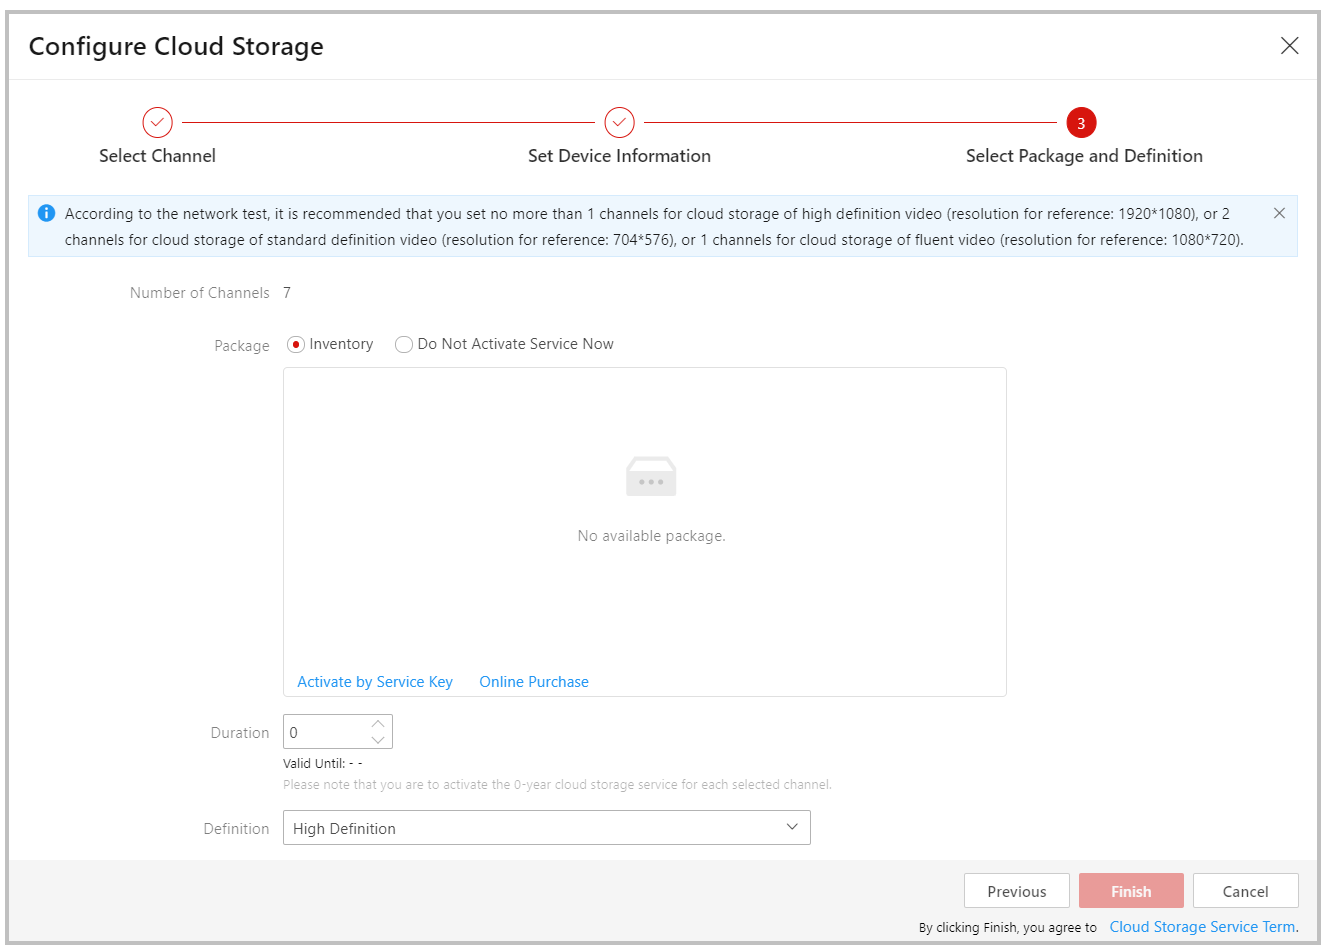Increase Duration with the up arrow
This screenshot has height=949, width=1326.
pyautogui.click(x=378, y=723)
